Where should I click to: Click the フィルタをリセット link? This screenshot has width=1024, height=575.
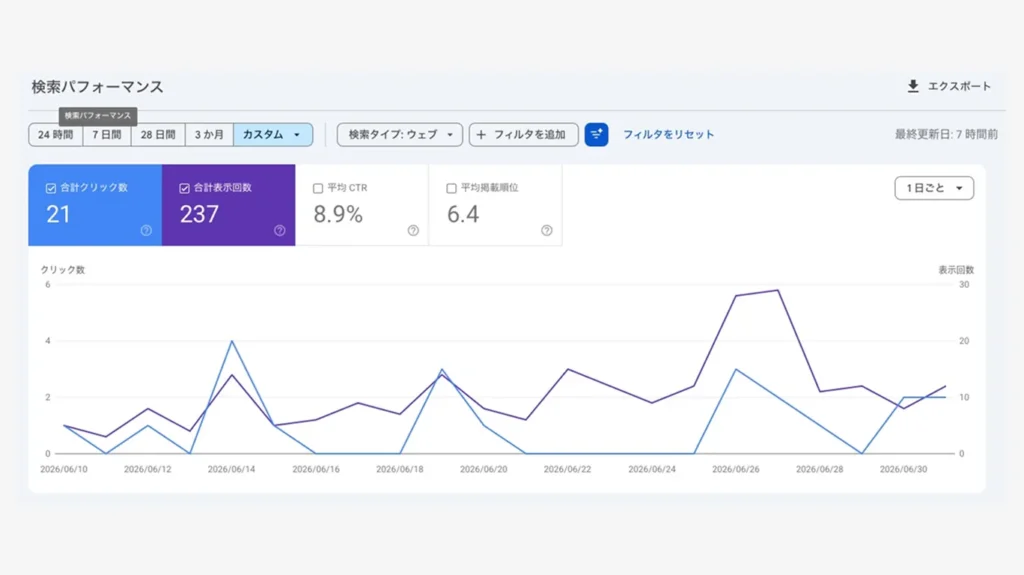pos(668,135)
